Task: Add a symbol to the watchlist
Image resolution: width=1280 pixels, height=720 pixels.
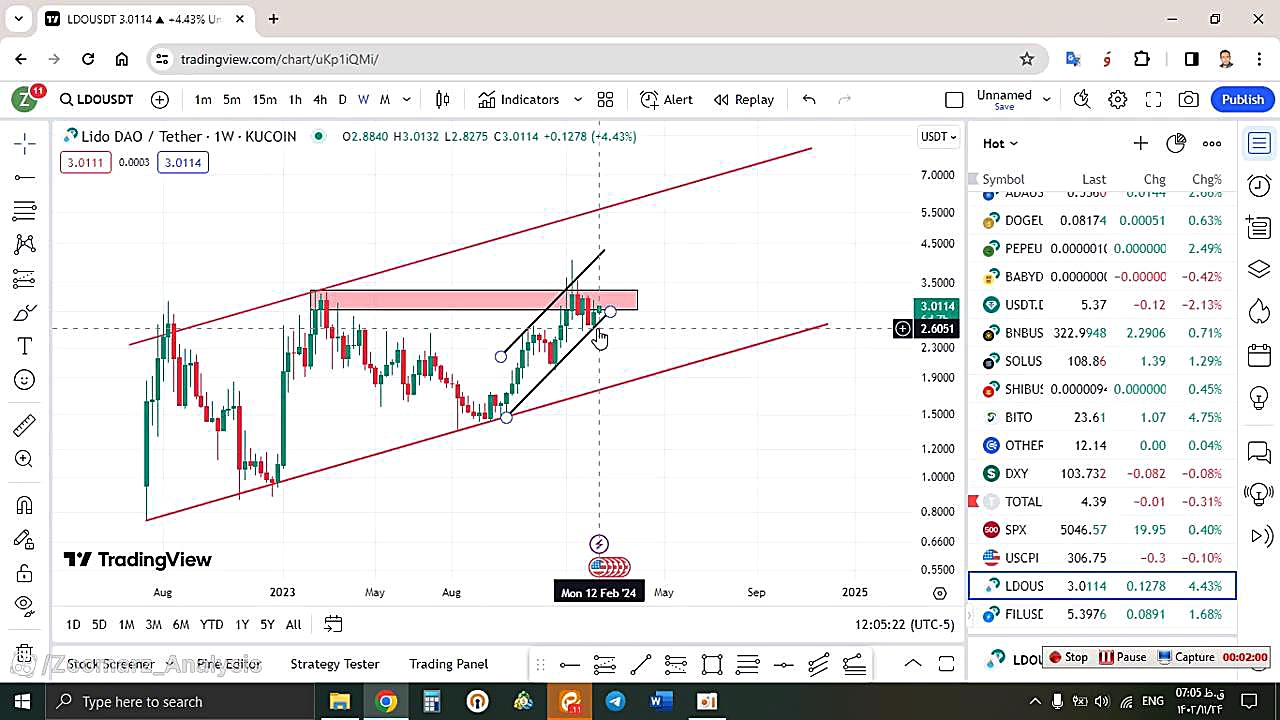Action: 1140,143
